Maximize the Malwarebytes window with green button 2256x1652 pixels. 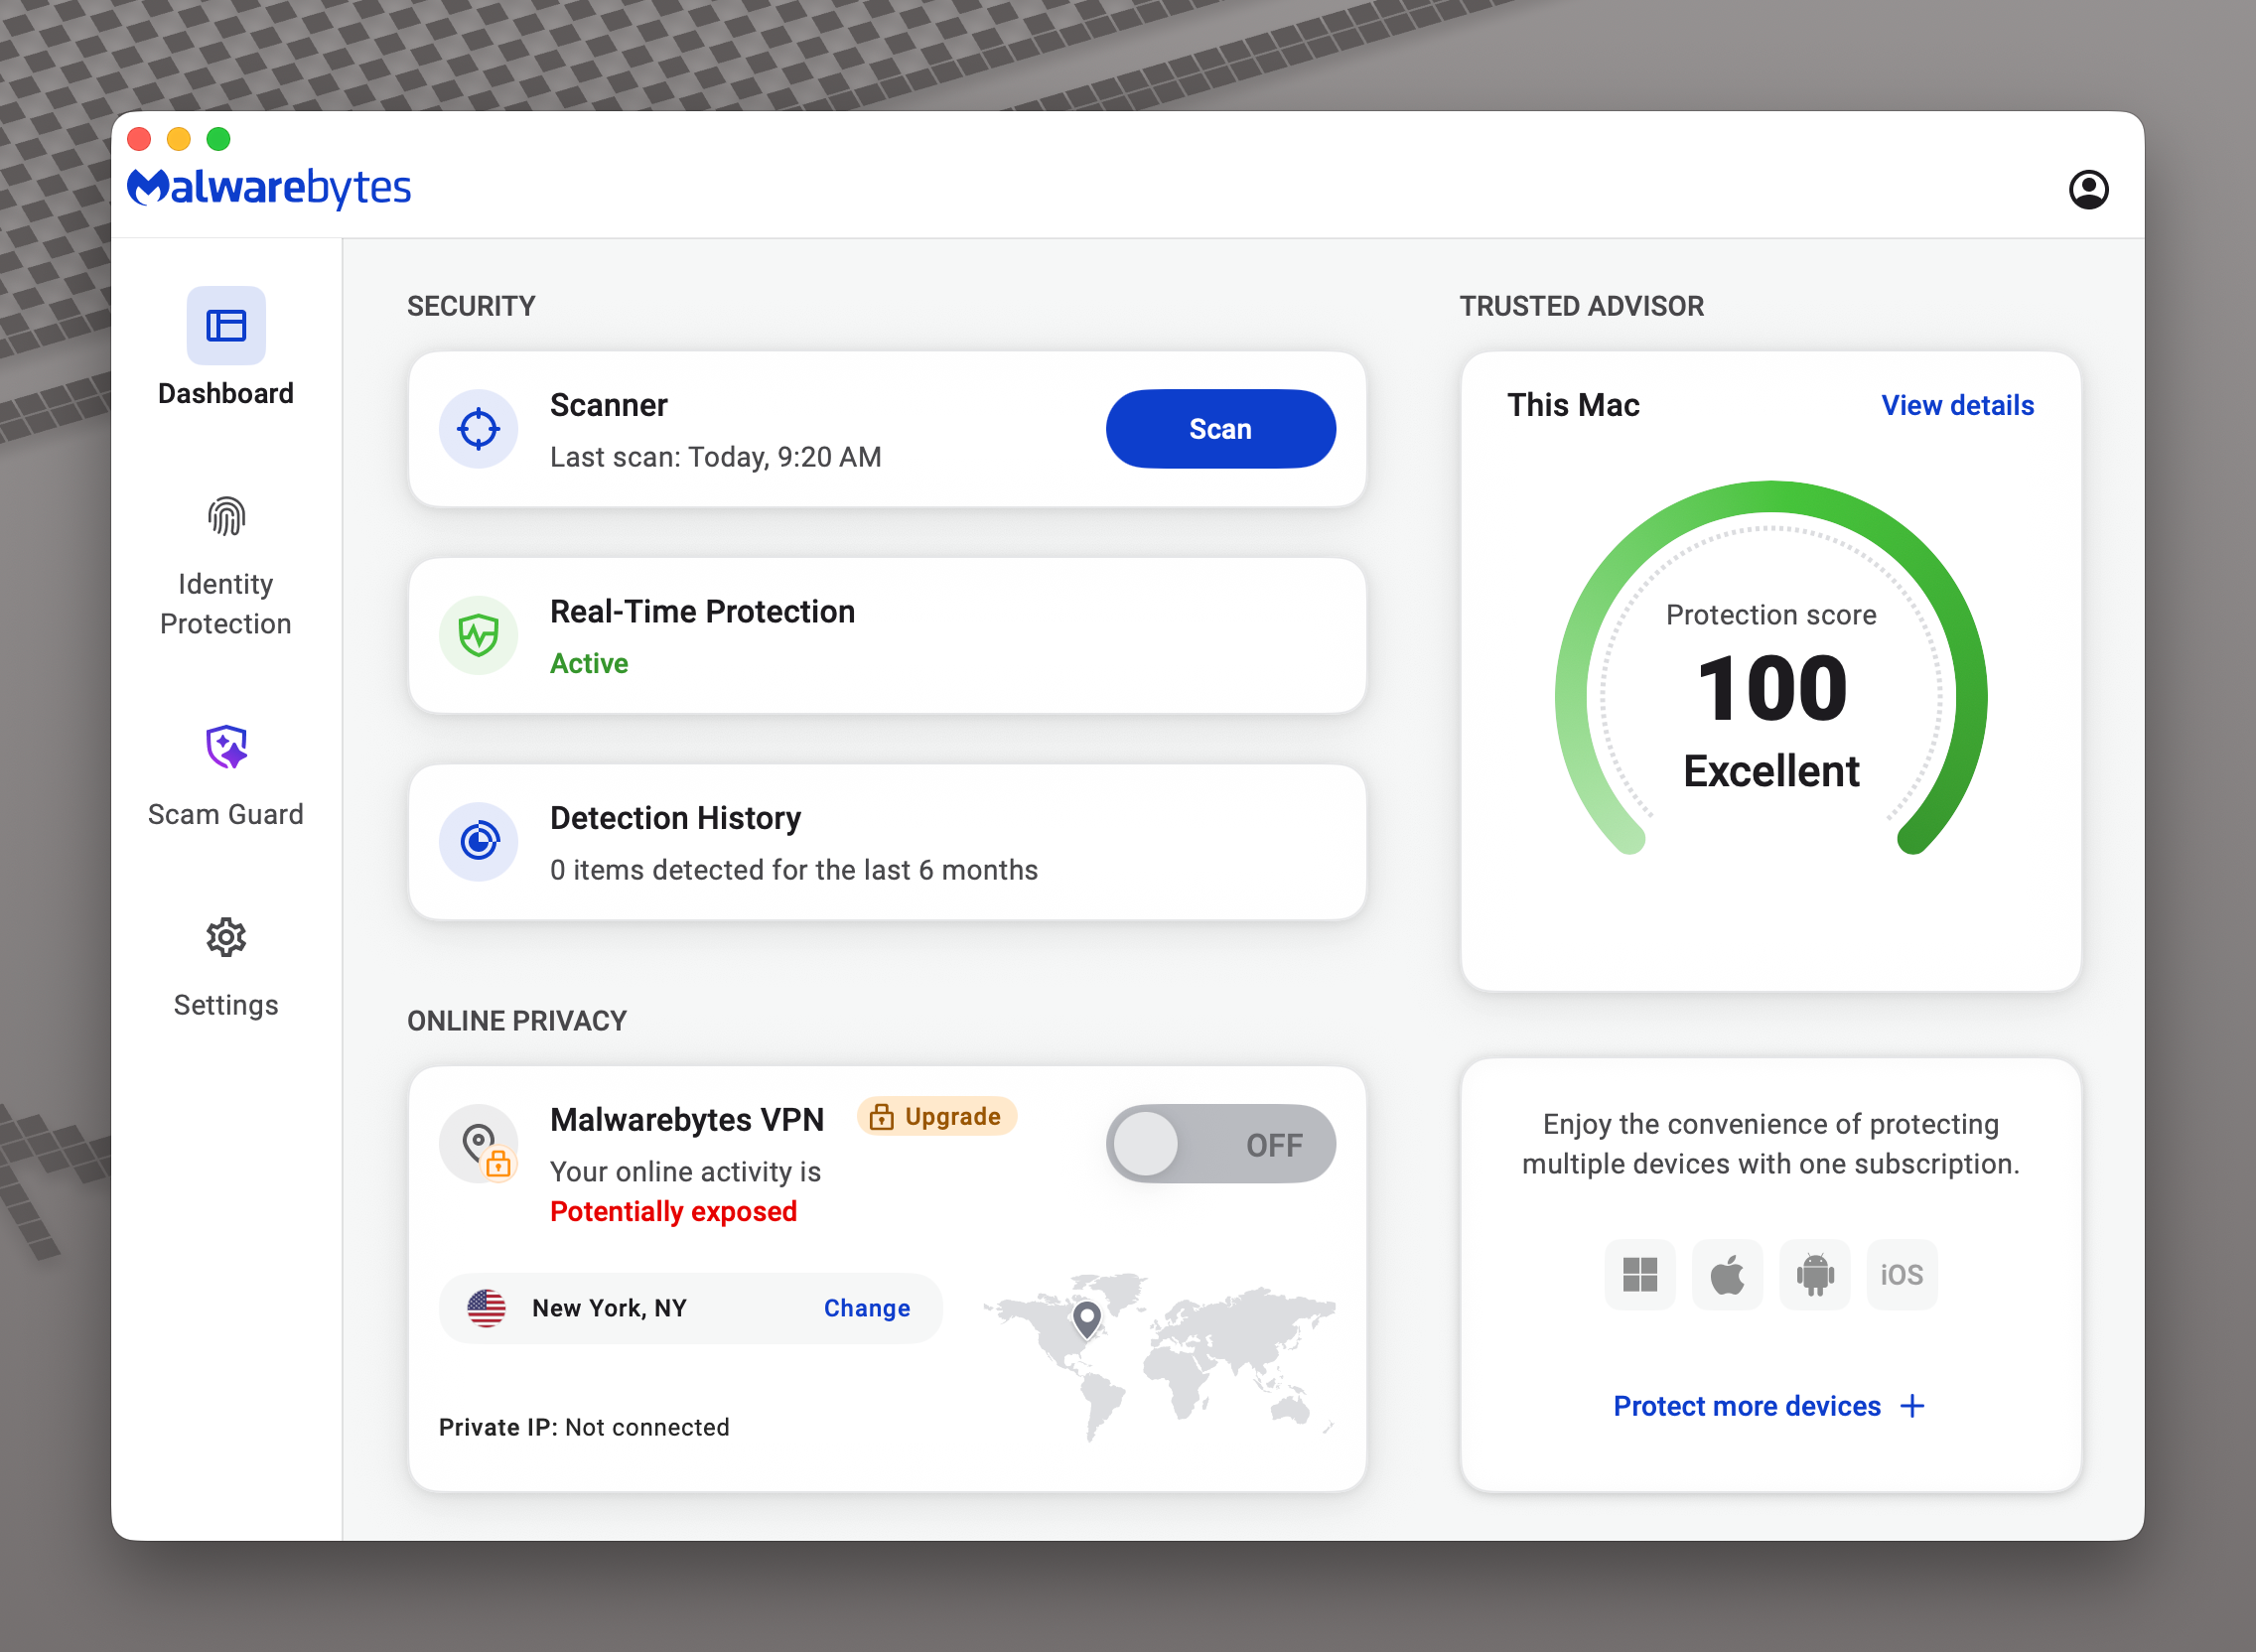pyautogui.click(x=219, y=139)
